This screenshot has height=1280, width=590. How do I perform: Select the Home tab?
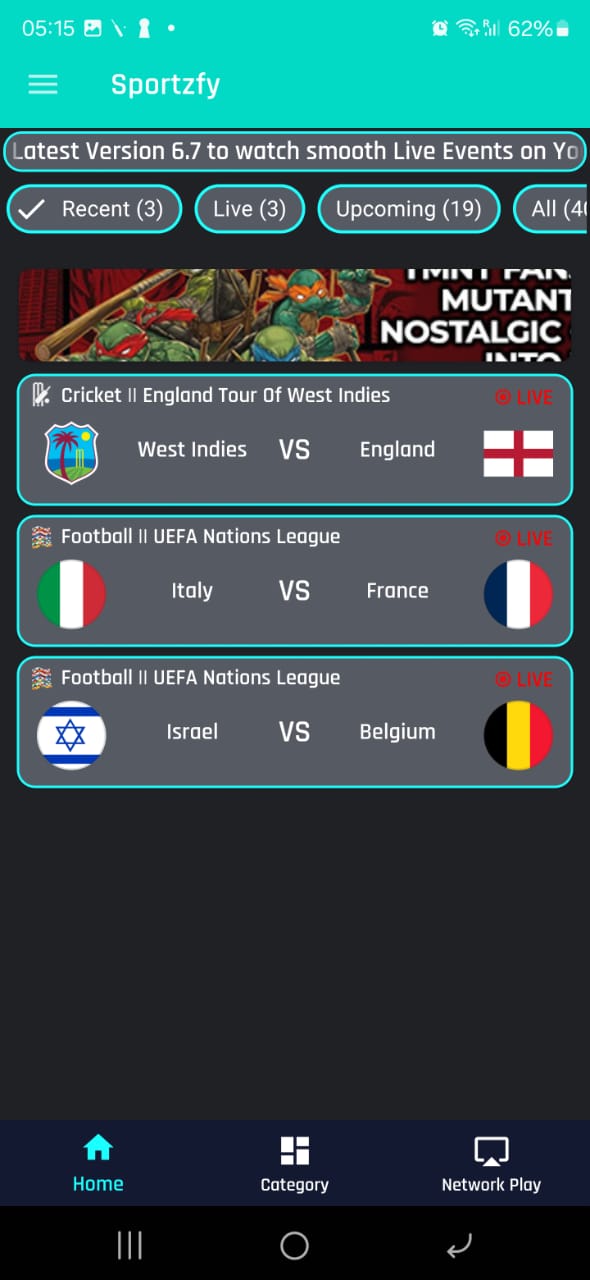click(x=97, y=1162)
